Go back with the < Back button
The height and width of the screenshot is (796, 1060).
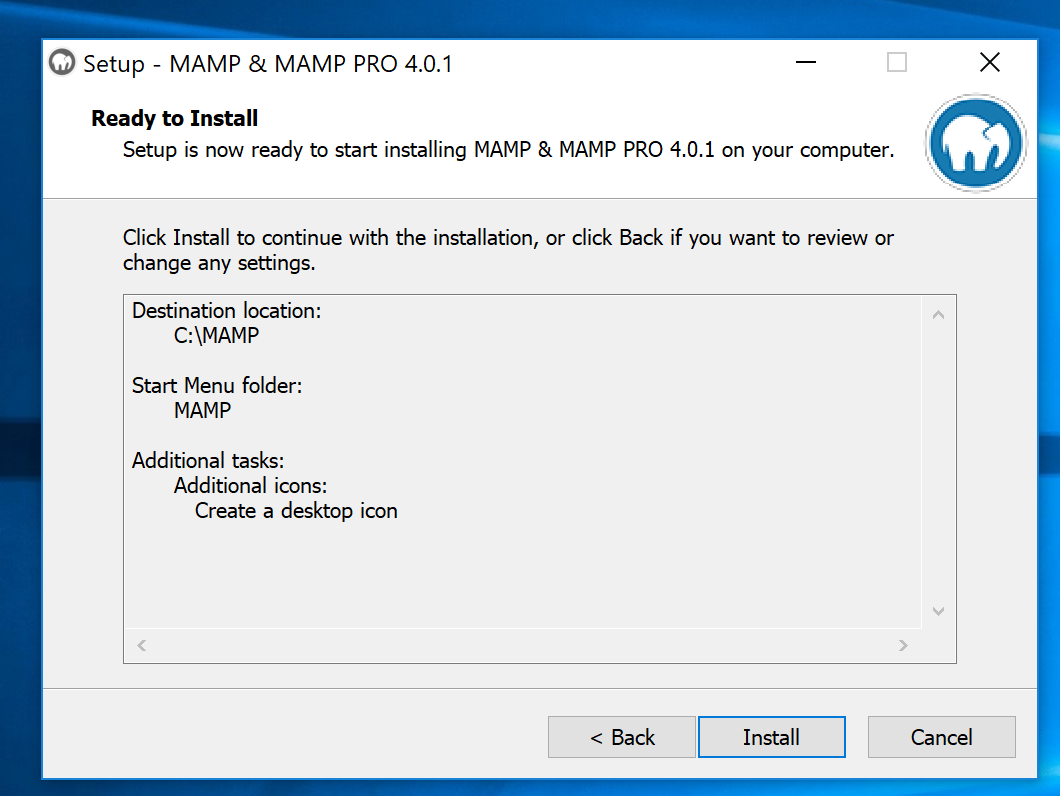click(621, 737)
